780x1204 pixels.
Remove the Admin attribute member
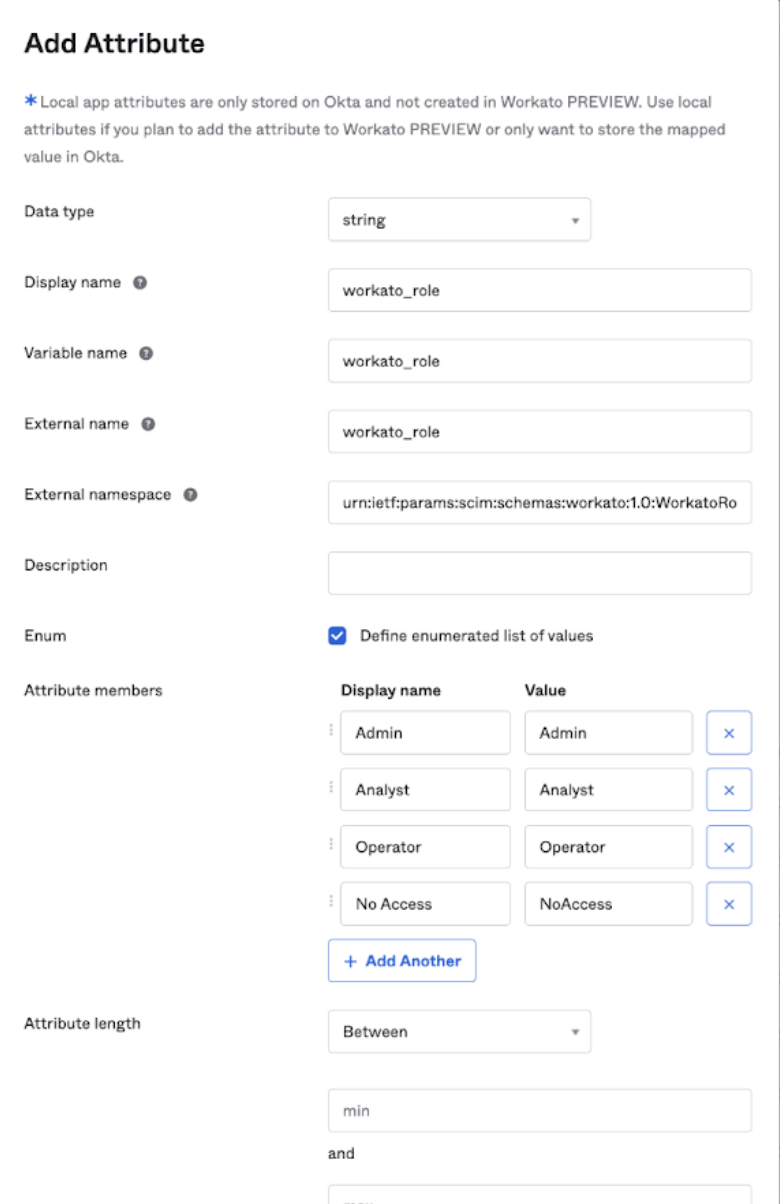click(729, 733)
